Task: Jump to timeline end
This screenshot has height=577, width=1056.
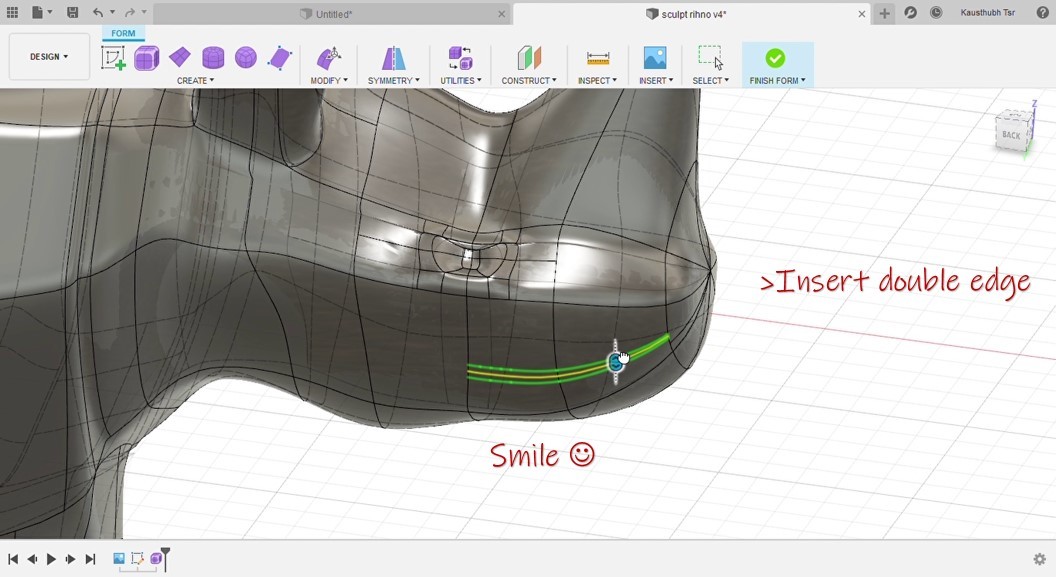Action: point(90,559)
